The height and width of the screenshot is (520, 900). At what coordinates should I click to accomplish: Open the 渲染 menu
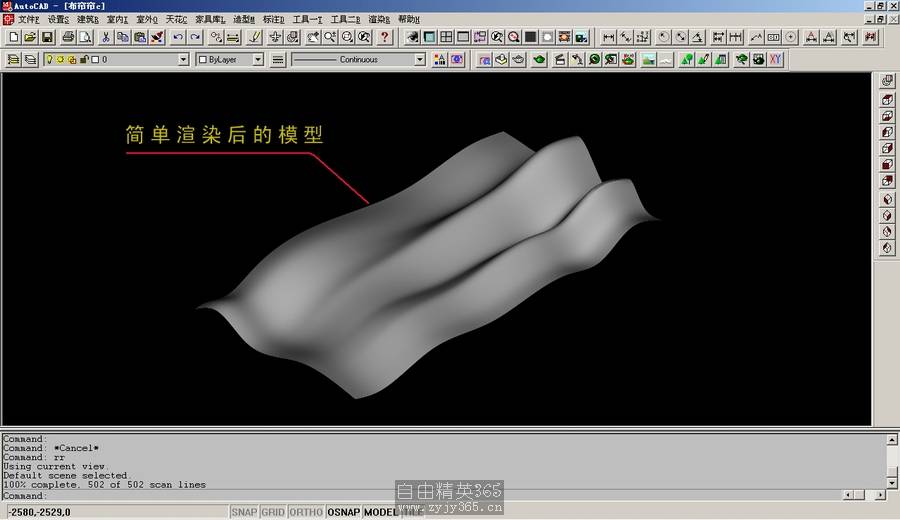pos(381,19)
